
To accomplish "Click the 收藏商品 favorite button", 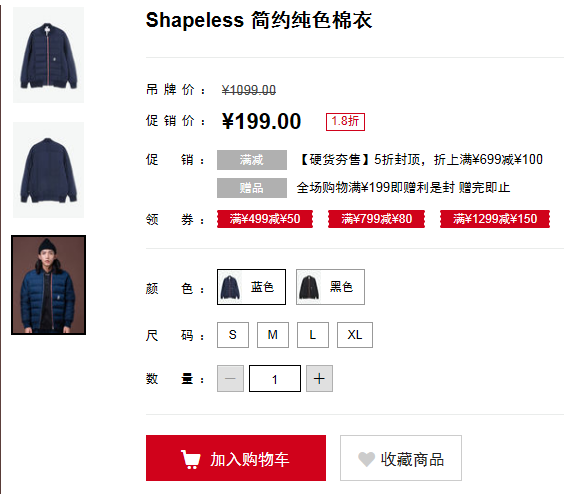I will (401, 458).
